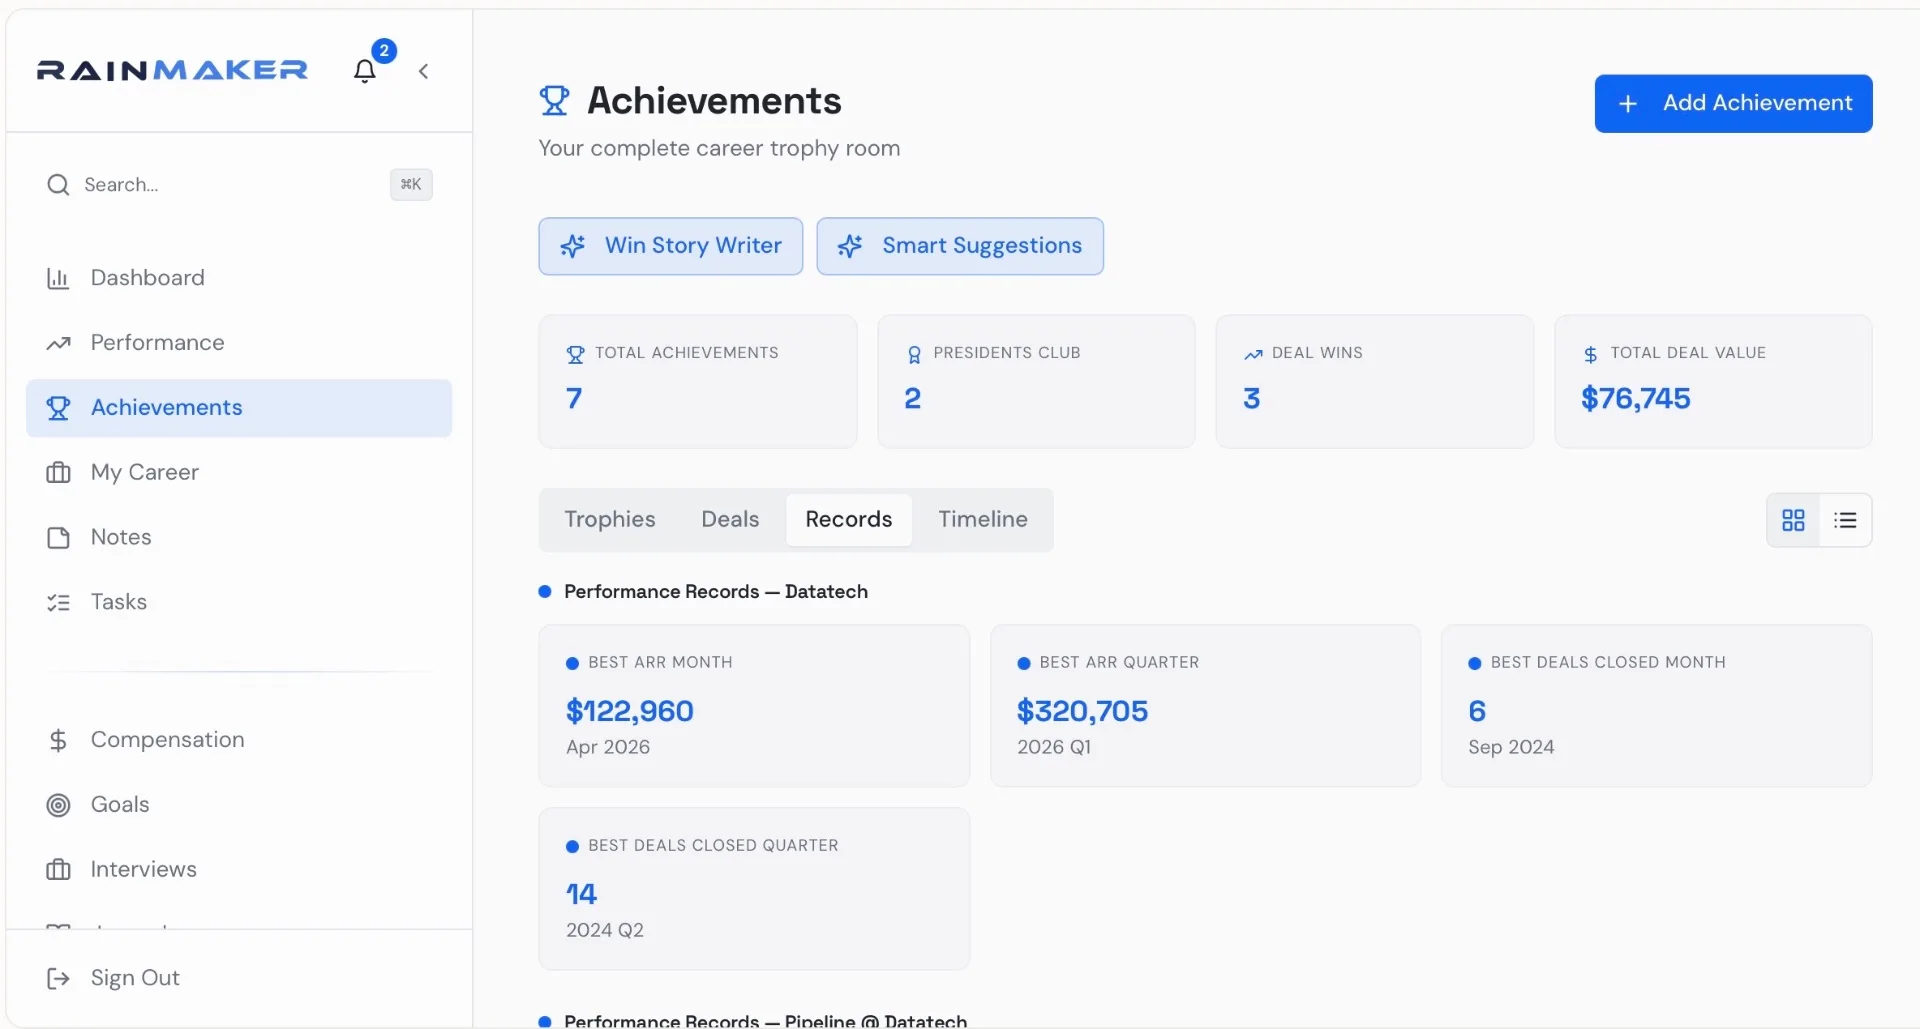Click the Achievements trophy icon in sidebar

pyautogui.click(x=58, y=408)
